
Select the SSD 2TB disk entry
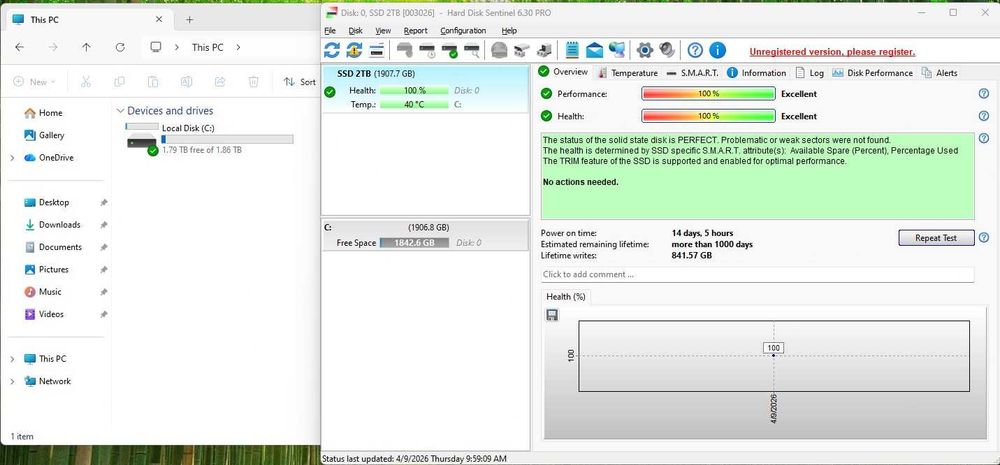click(425, 89)
